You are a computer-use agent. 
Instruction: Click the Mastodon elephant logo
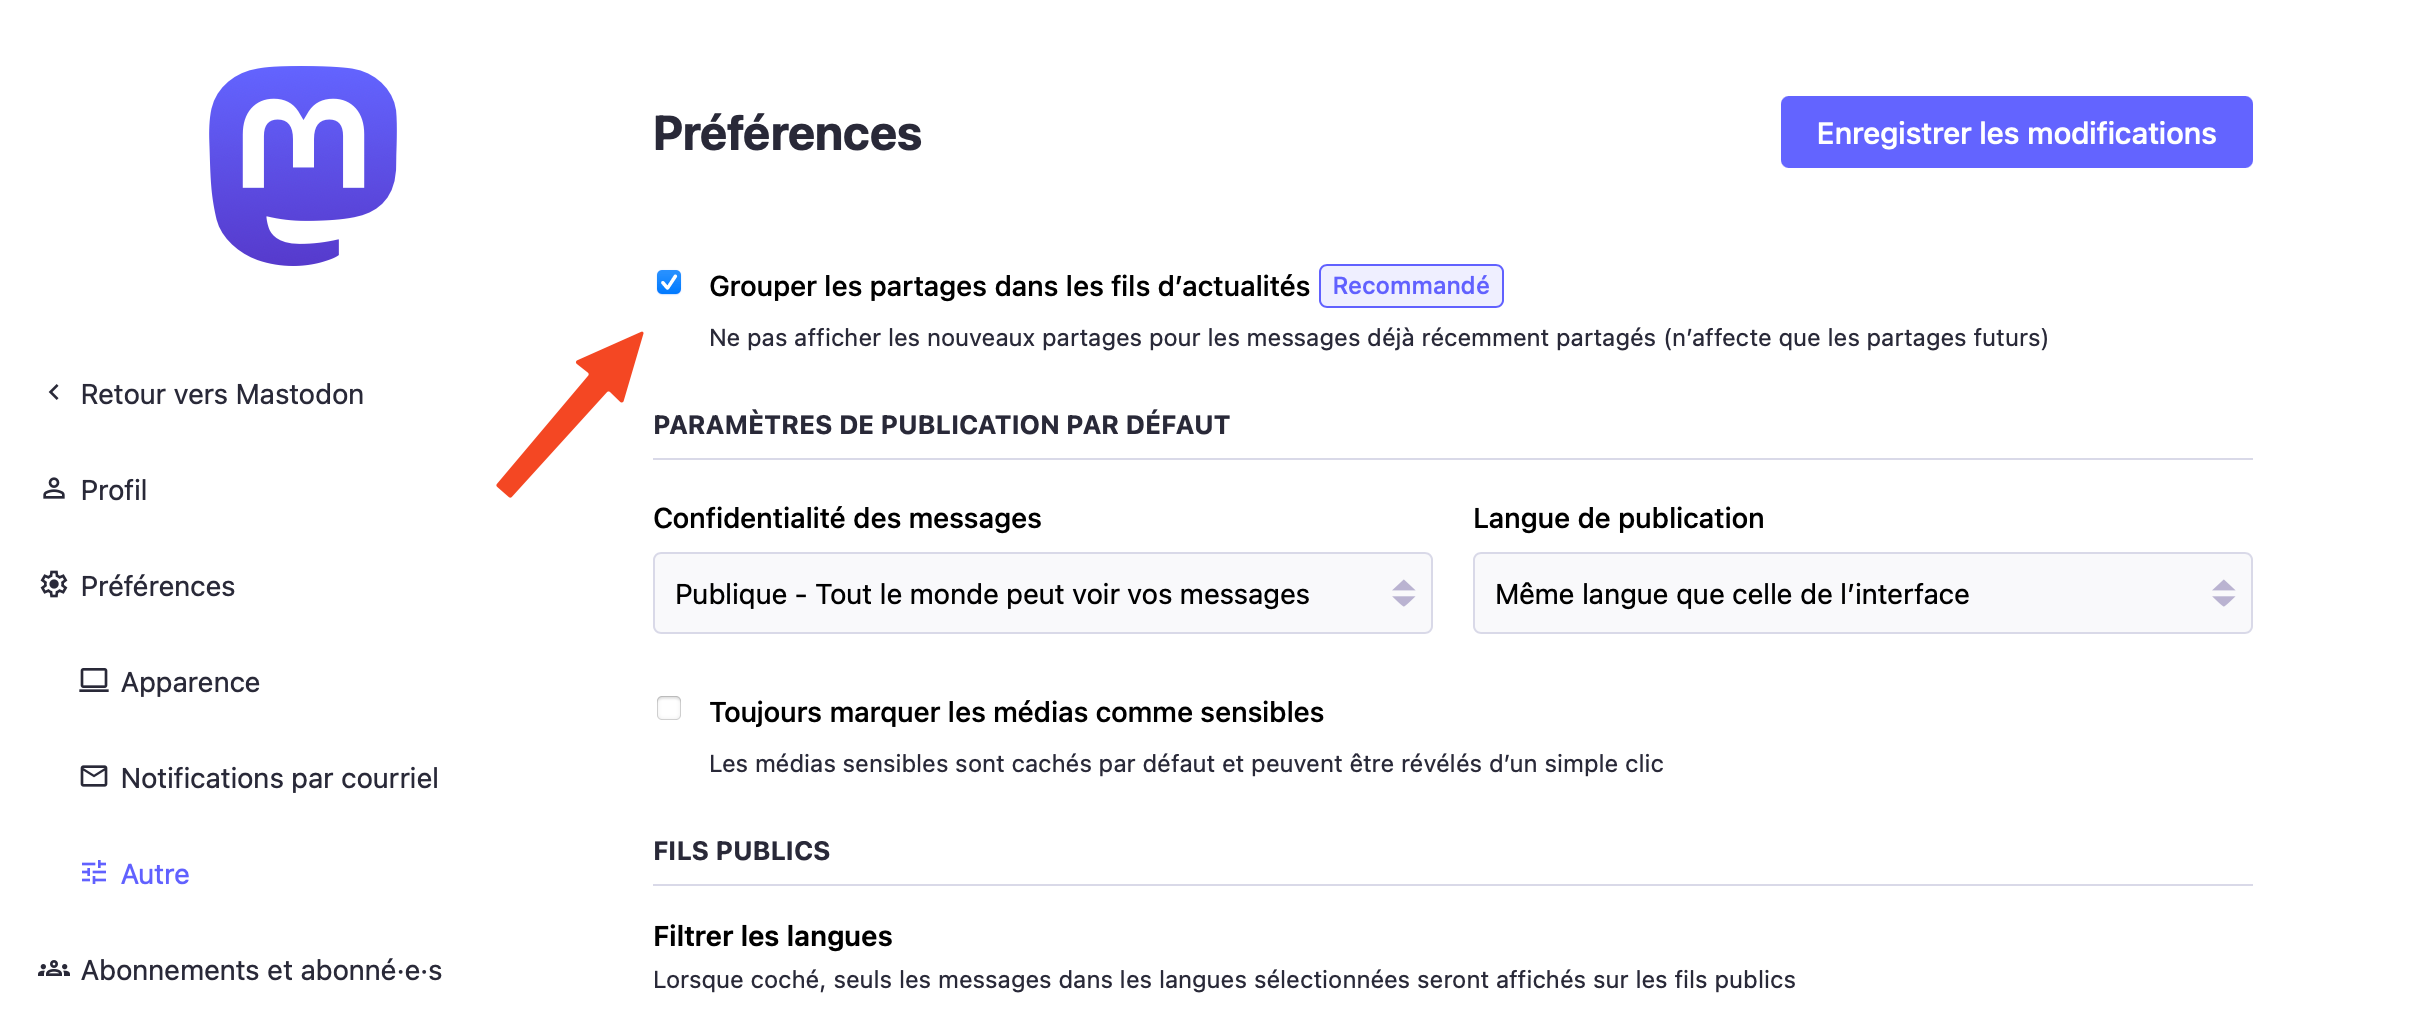point(303,165)
